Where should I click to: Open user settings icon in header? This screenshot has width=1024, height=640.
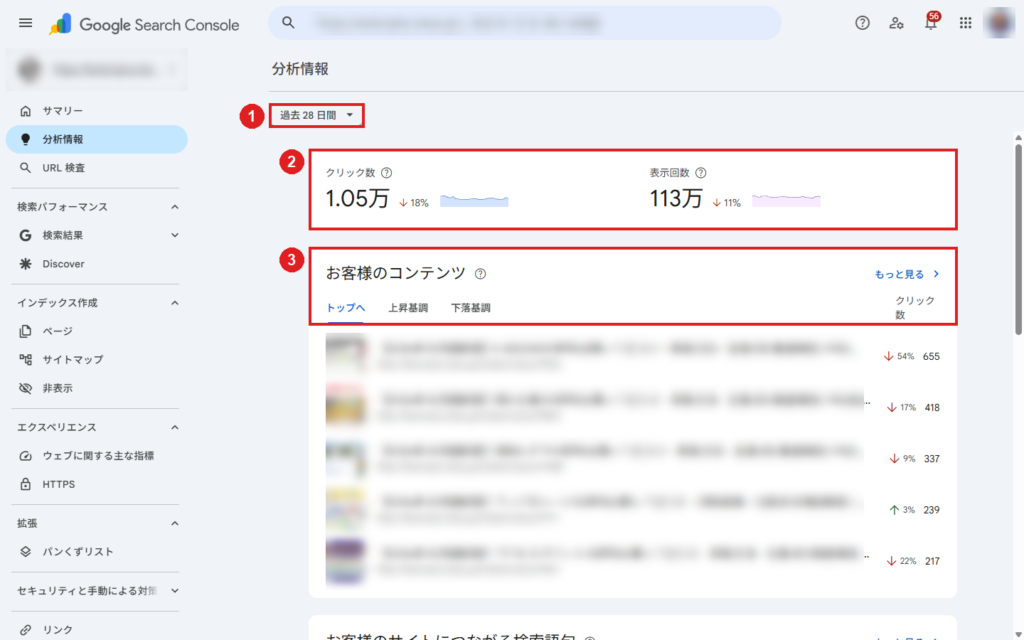(x=896, y=24)
